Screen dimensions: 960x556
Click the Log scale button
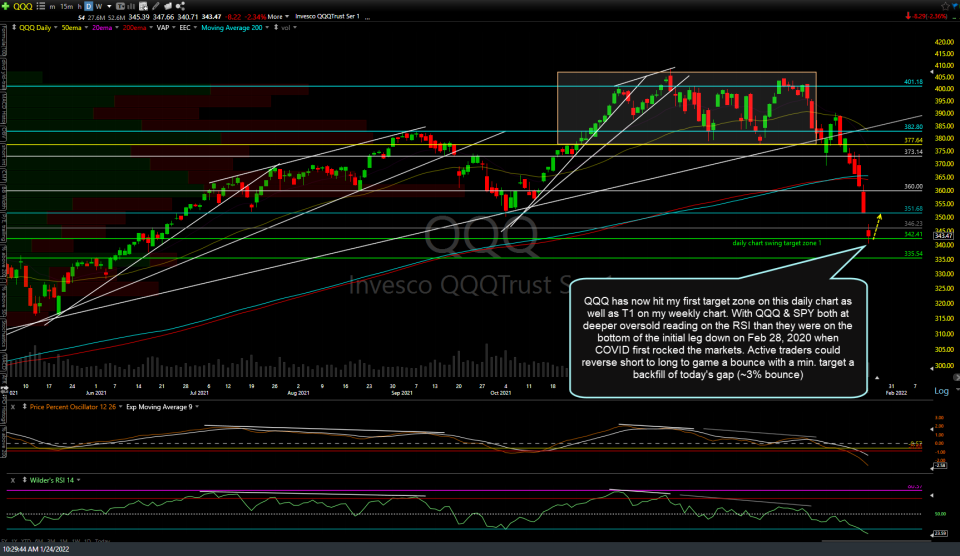pos(941,391)
